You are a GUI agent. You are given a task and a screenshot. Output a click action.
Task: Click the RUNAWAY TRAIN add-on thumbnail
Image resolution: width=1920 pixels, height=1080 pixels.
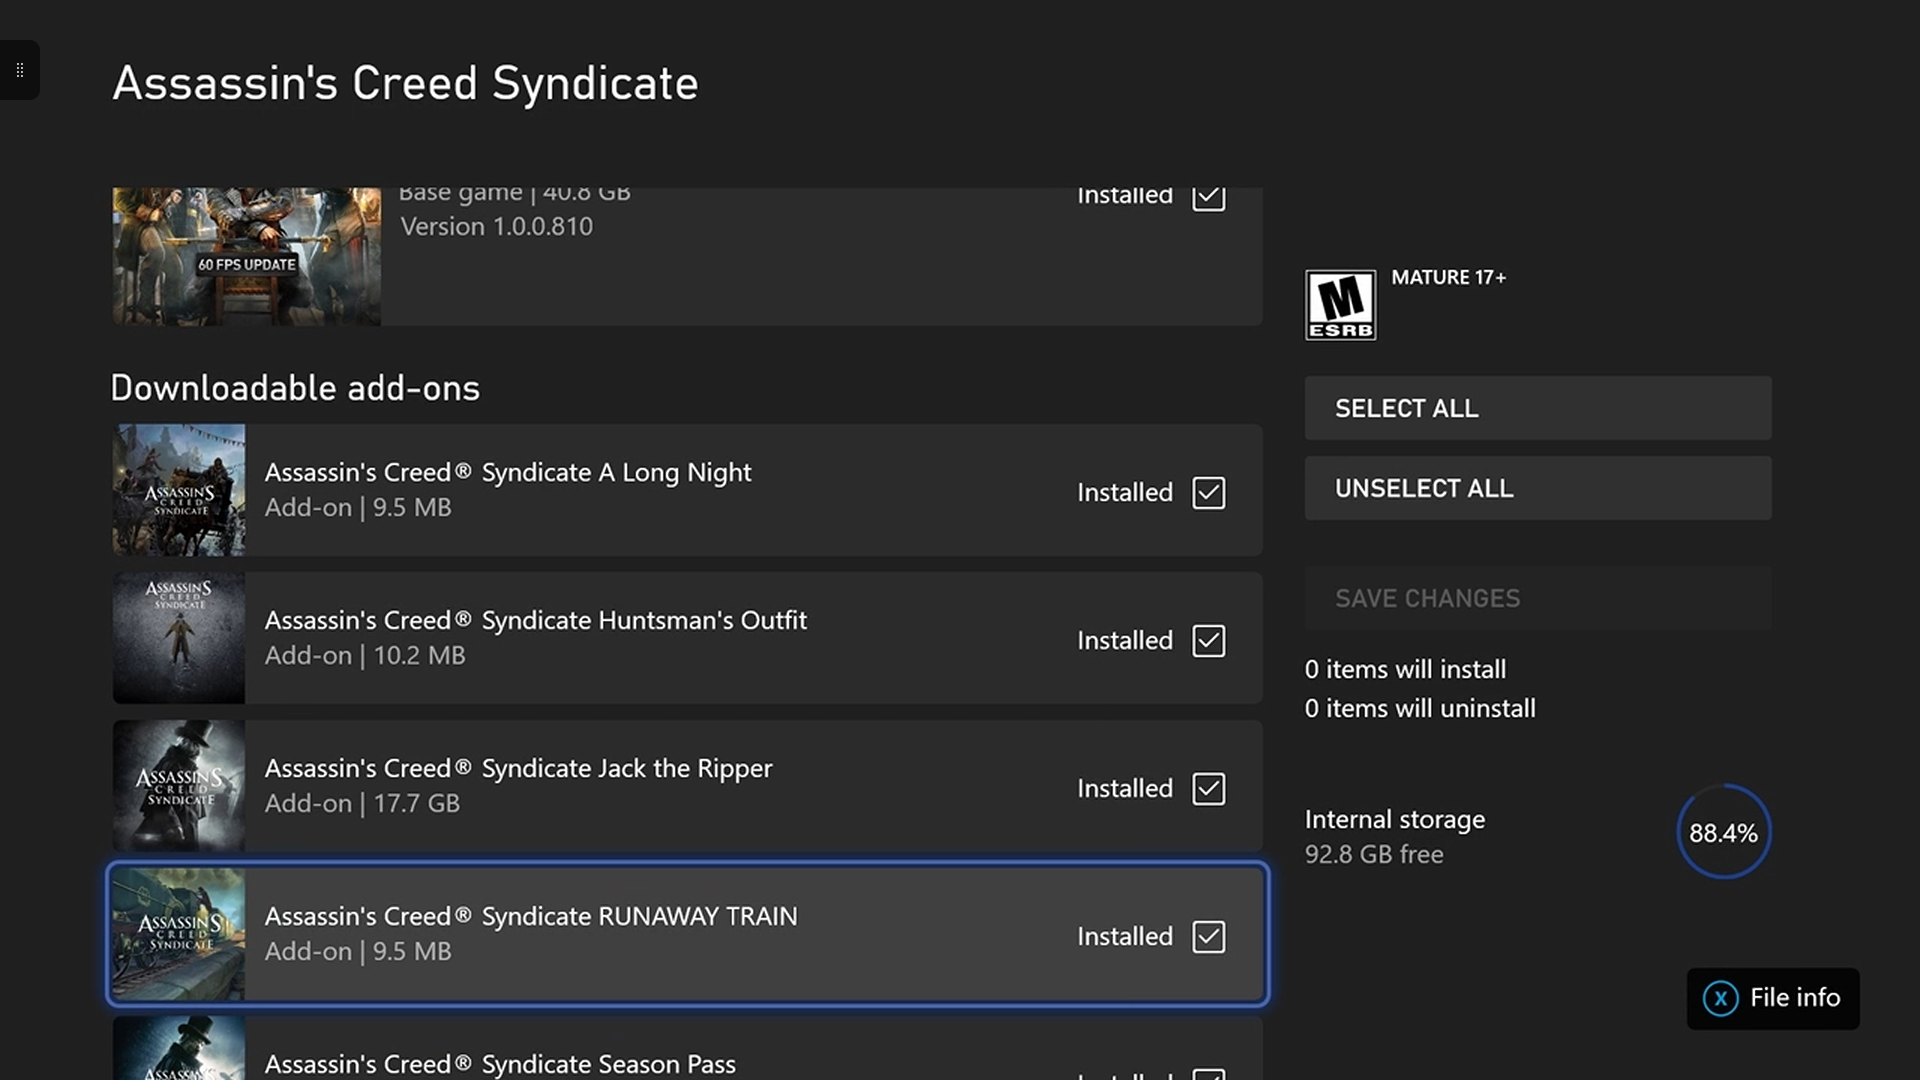pos(179,934)
